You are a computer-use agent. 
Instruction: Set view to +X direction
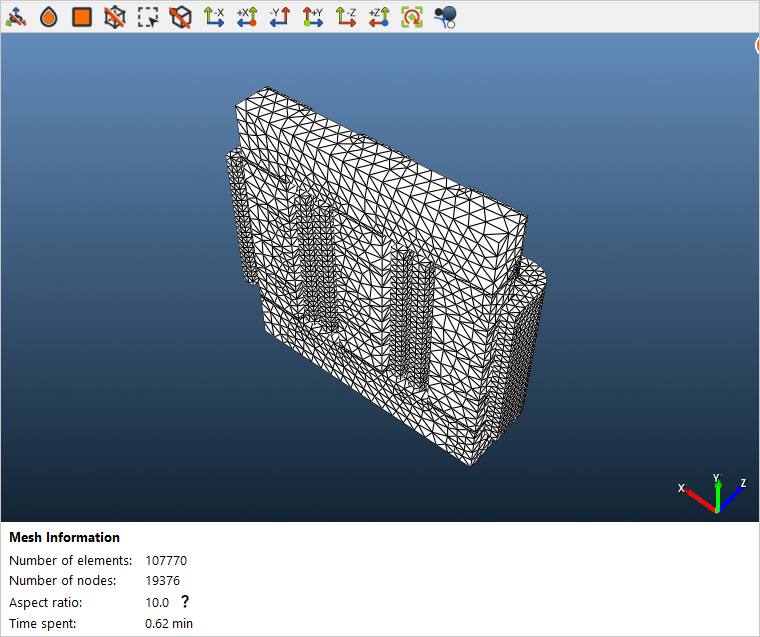(x=247, y=17)
